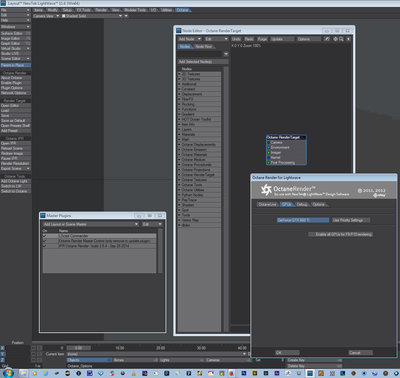Click the Layout application icon in title bar
The height and width of the screenshot is (378, 400).
3,3
